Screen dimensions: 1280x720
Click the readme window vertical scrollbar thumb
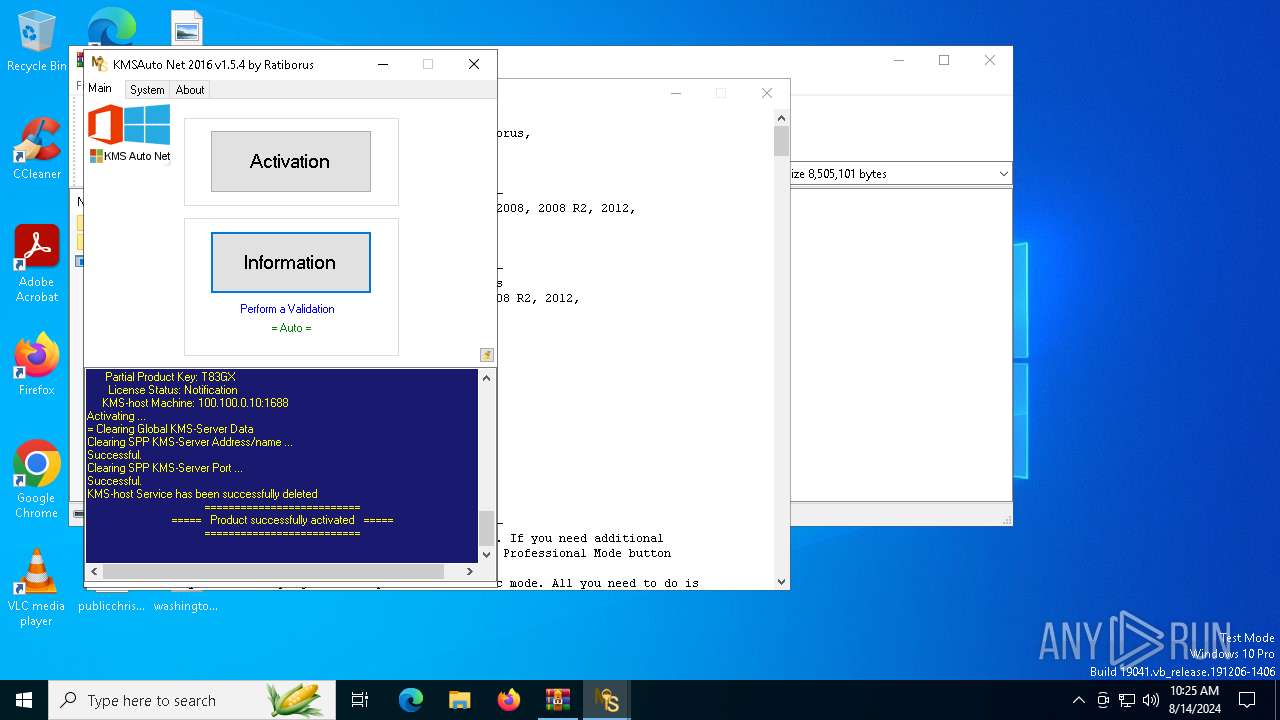(x=781, y=141)
